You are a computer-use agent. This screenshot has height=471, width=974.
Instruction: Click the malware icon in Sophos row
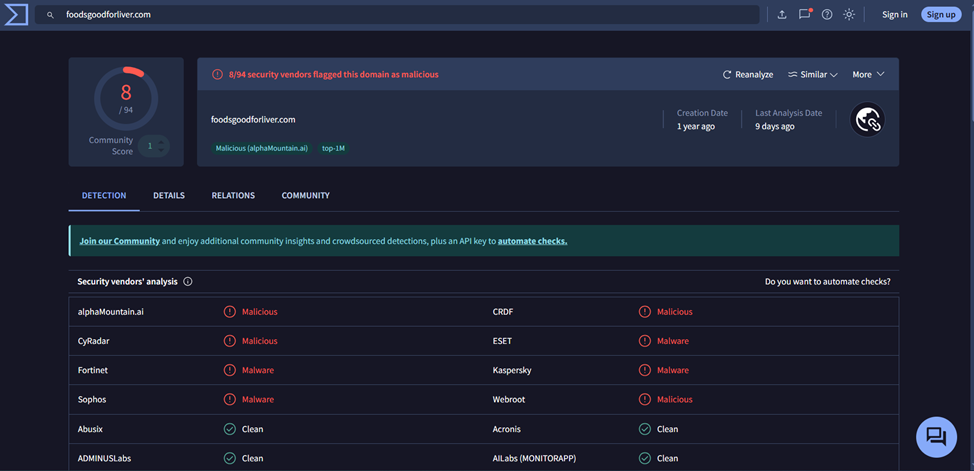pyautogui.click(x=229, y=400)
